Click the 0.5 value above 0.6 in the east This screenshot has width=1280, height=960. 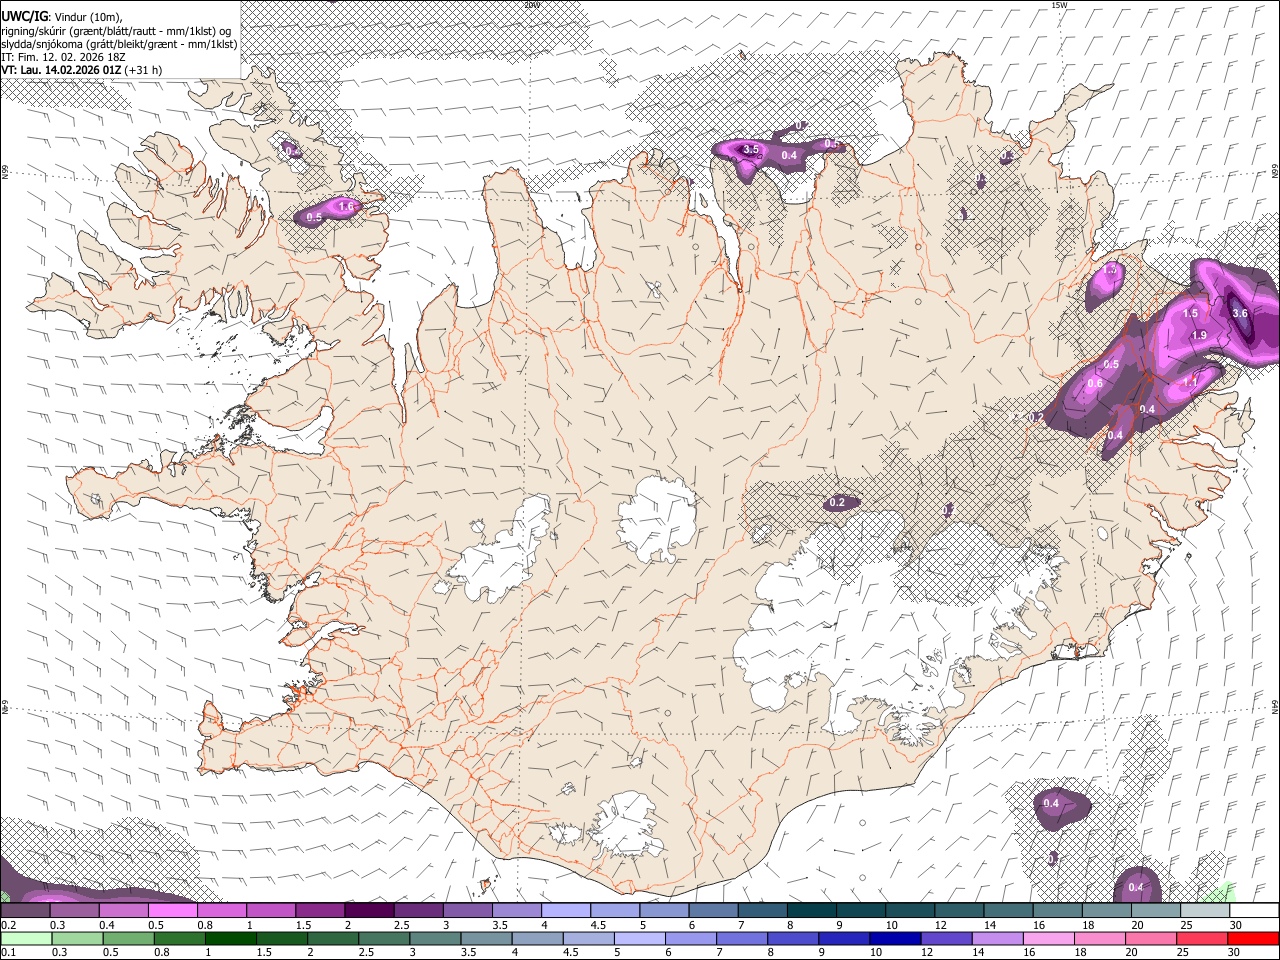tap(1111, 364)
